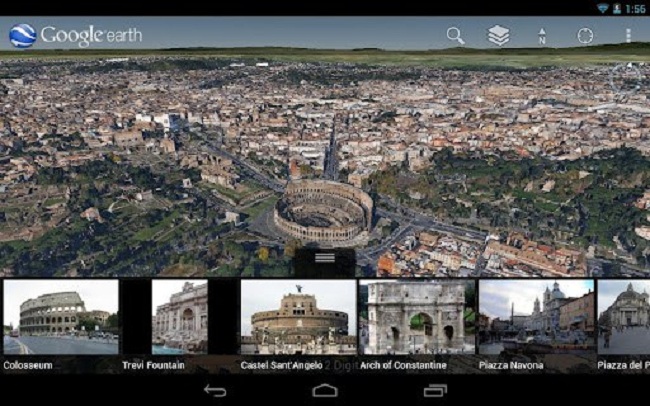Collapse the gallery drawer handle
The height and width of the screenshot is (406, 650).
tap(324, 258)
